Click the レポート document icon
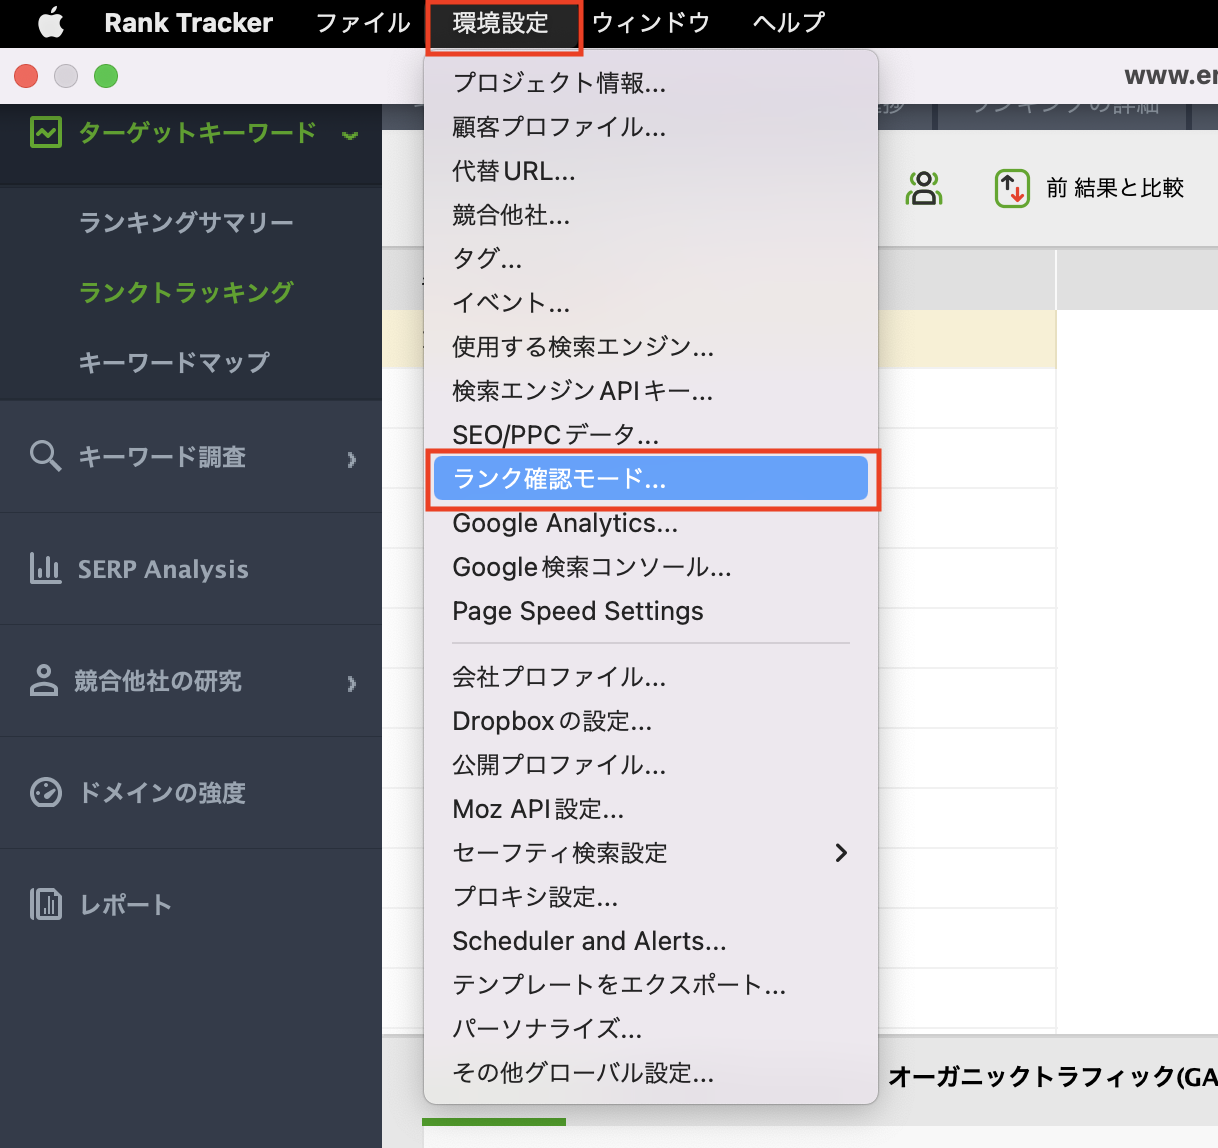Viewport: 1218px width, 1148px height. click(x=46, y=904)
